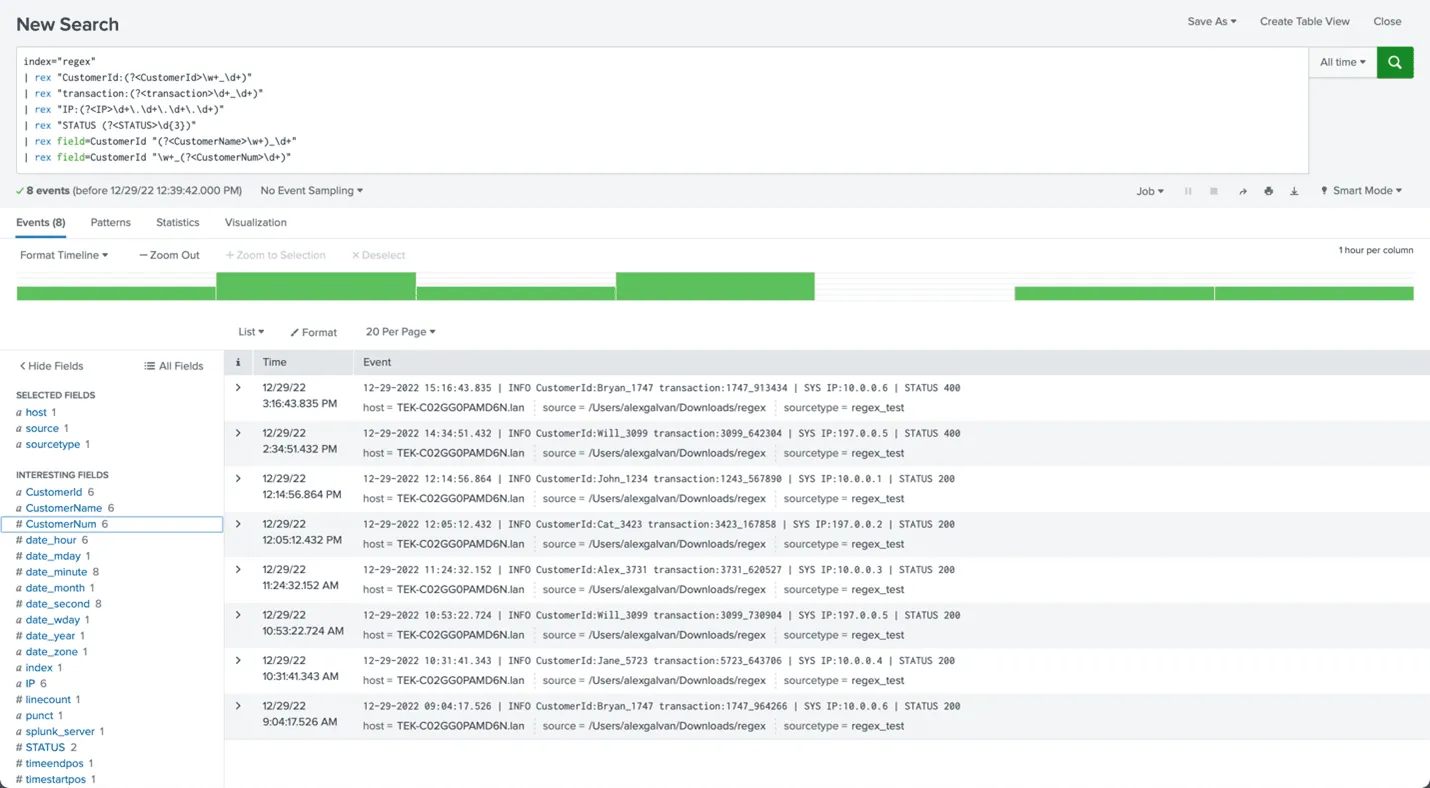Open the 20 Per Page dropdown
This screenshot has width=1430, height=788.
[x=400, y=332]
